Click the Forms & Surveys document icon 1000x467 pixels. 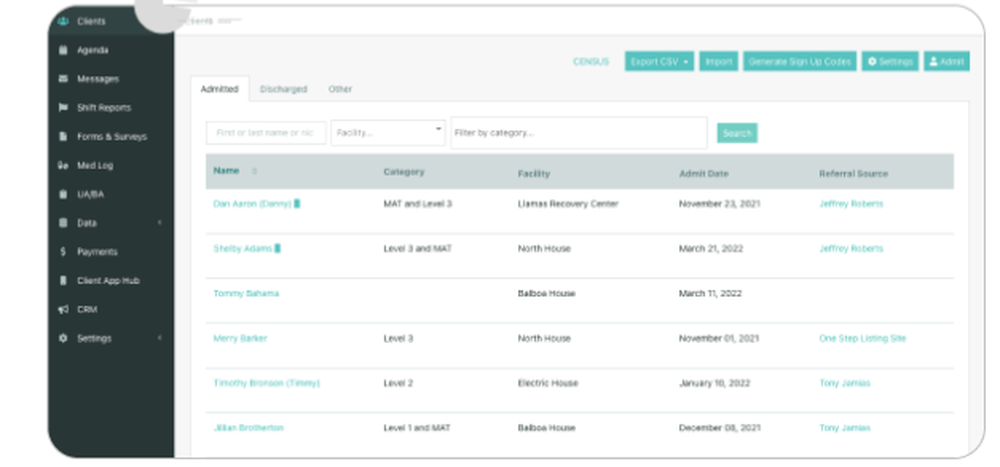pyautogui.click(x=62, y=136)
